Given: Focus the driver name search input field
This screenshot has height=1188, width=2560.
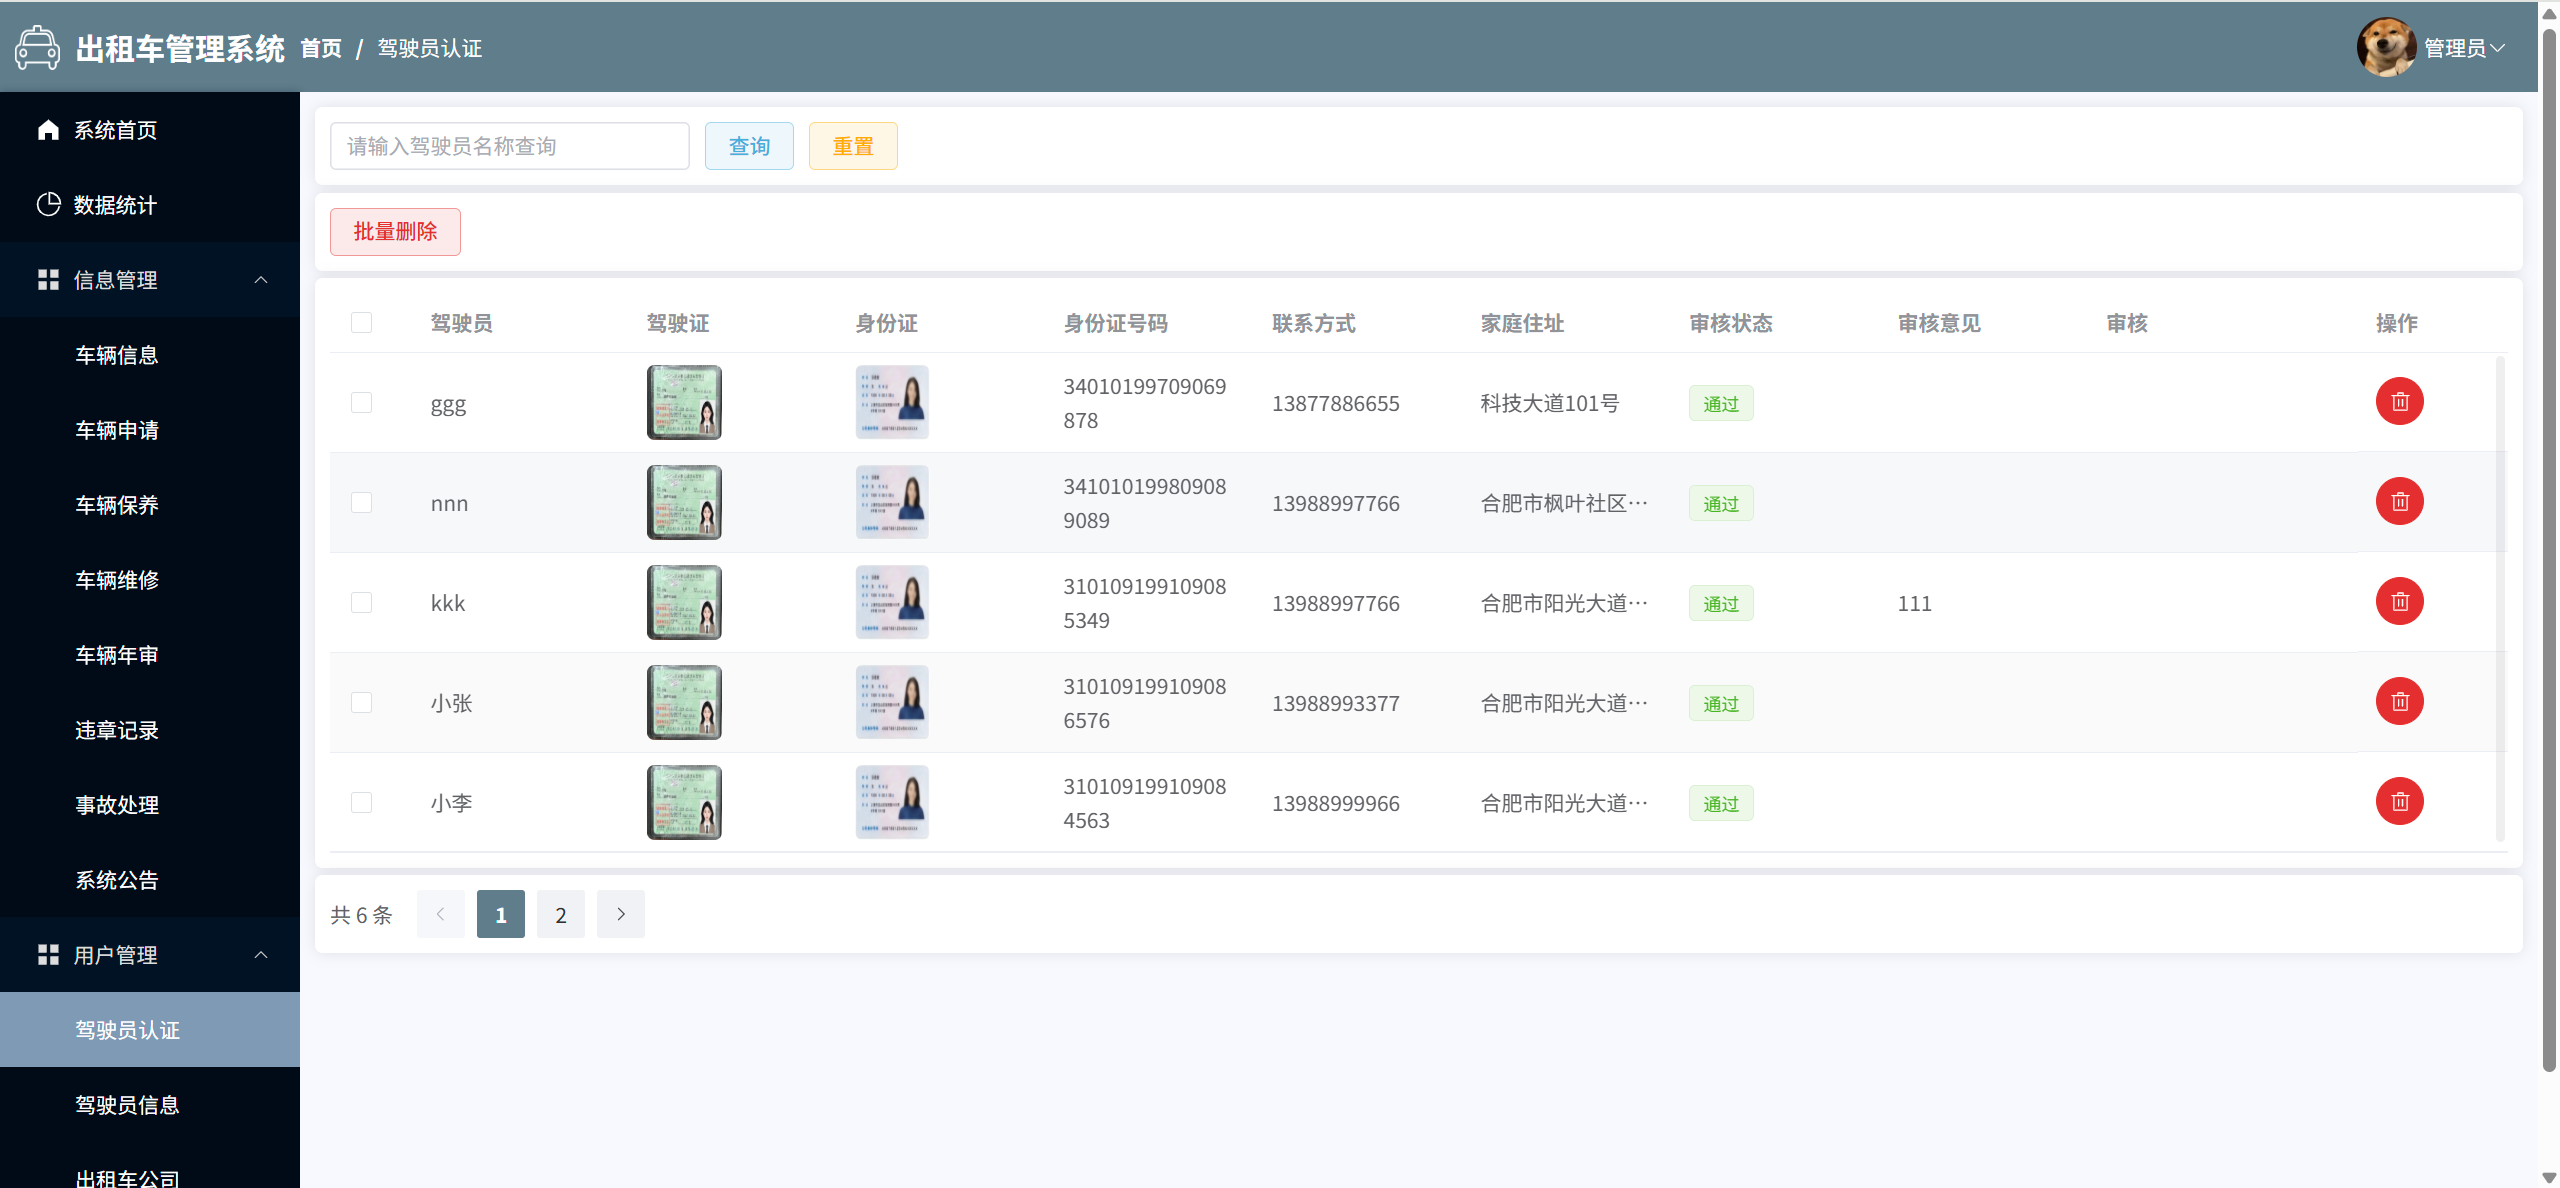Looking at the screenshot, I should click(509, 146).
